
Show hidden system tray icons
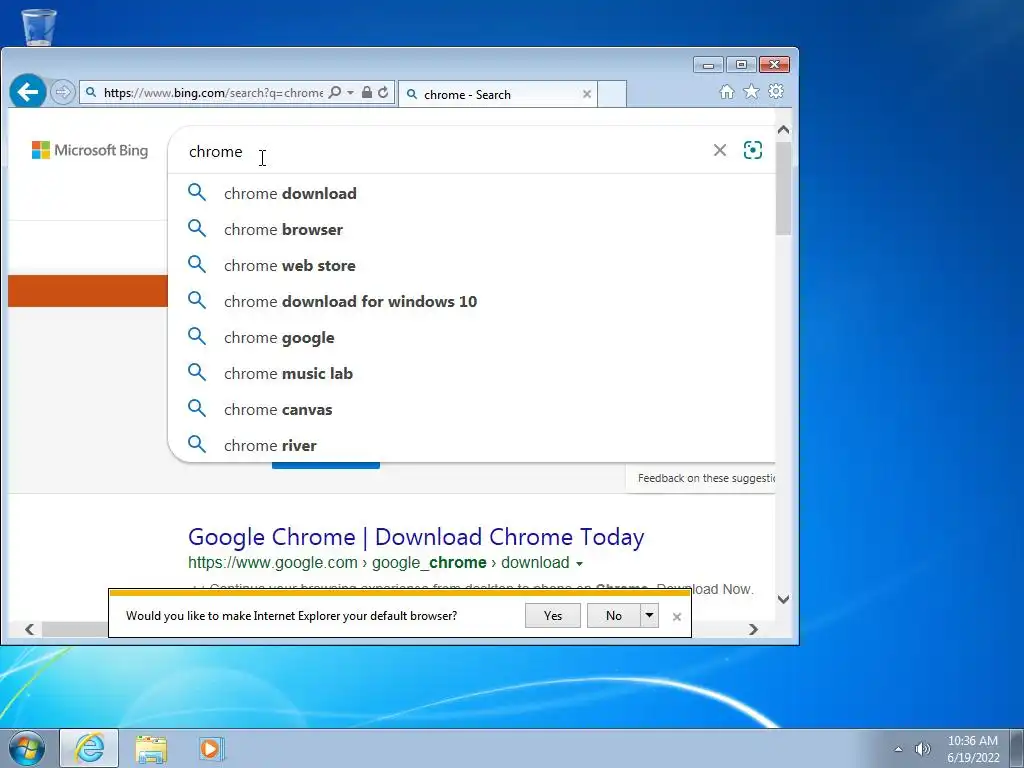coord(898,749)
